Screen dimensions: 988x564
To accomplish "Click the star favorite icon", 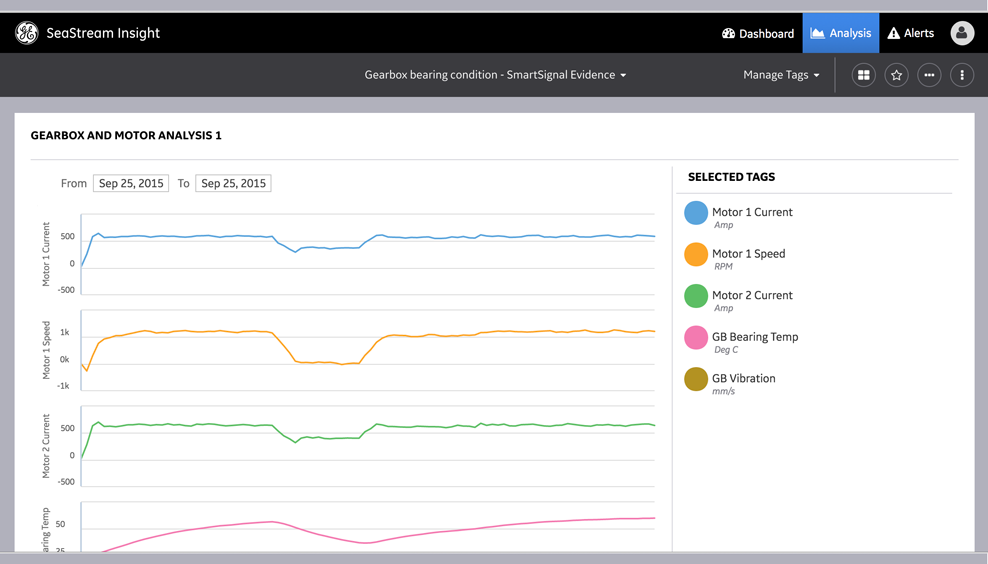I will [896, 75].
